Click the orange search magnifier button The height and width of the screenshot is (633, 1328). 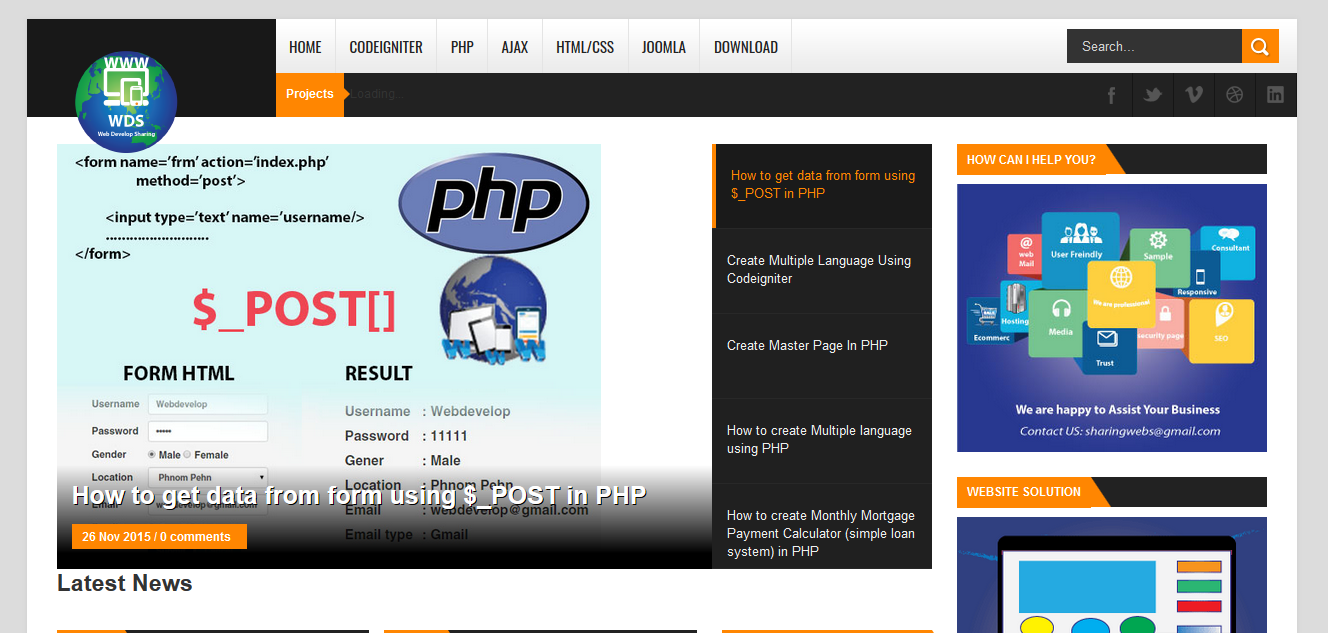tap(1260, 46)
